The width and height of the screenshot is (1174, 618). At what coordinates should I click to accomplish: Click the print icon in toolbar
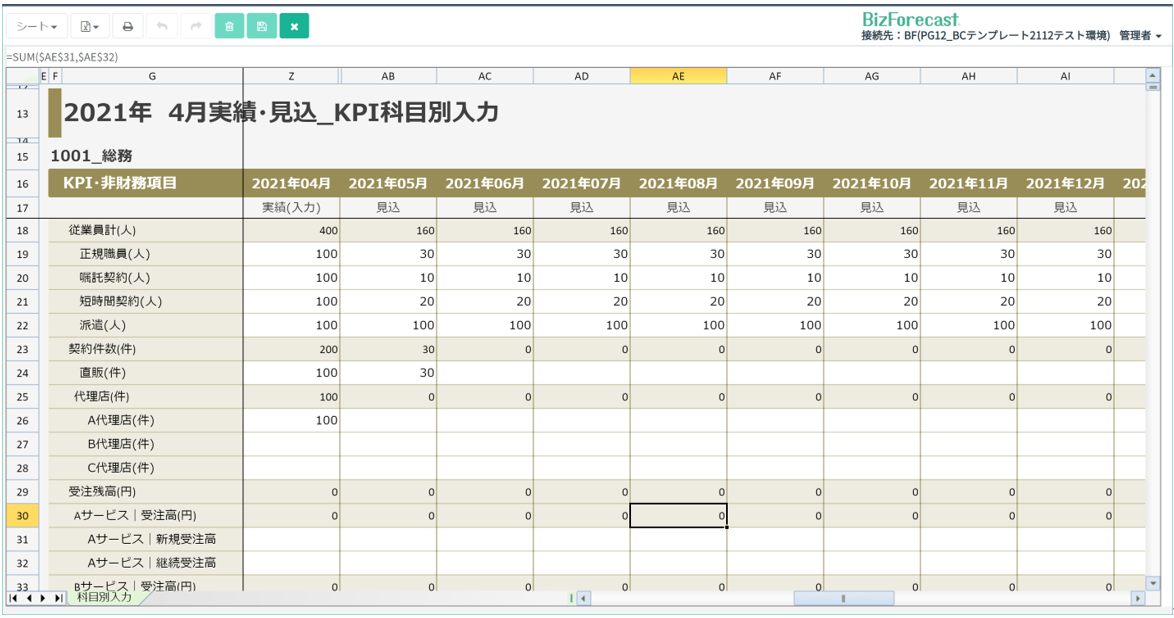pos(128,27)
